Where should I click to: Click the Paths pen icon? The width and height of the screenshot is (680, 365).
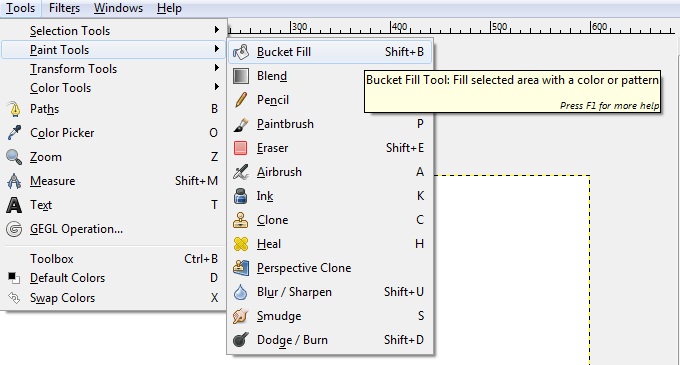(15, 109)
